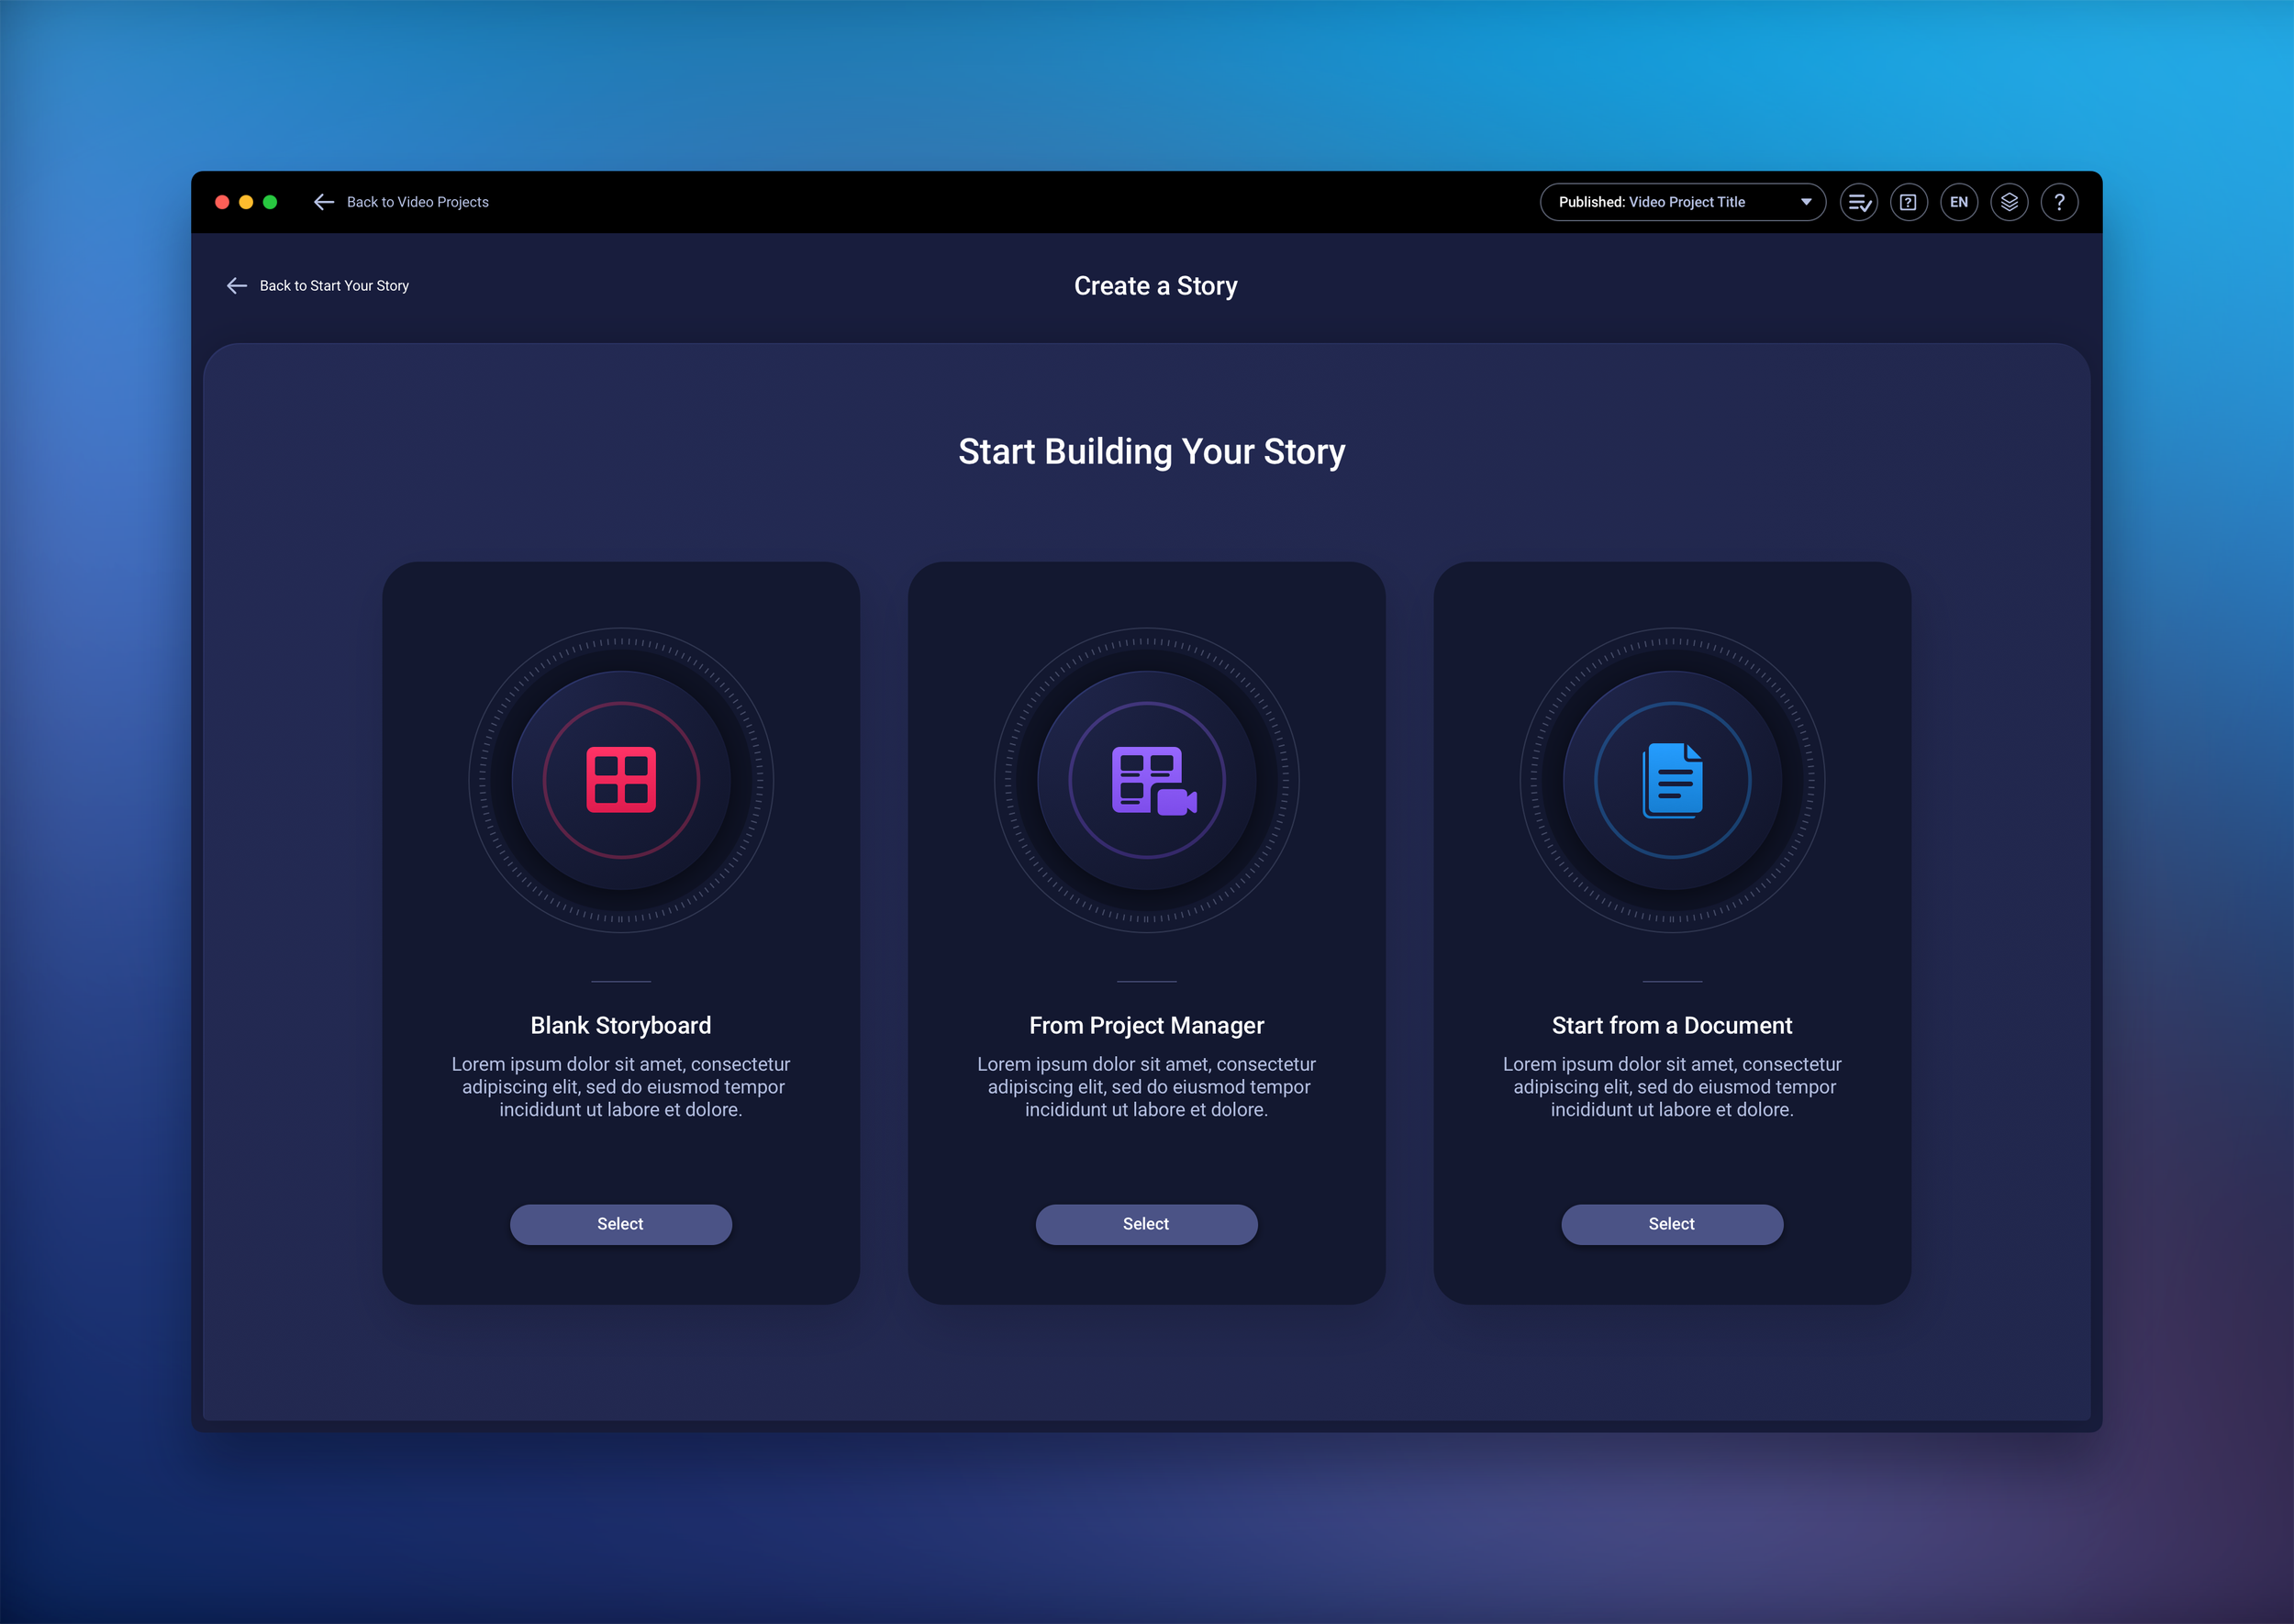Click the back arrow next to Back to Start Your Story
Screen dimensions: 2294x1624
[x=236, y=285]
